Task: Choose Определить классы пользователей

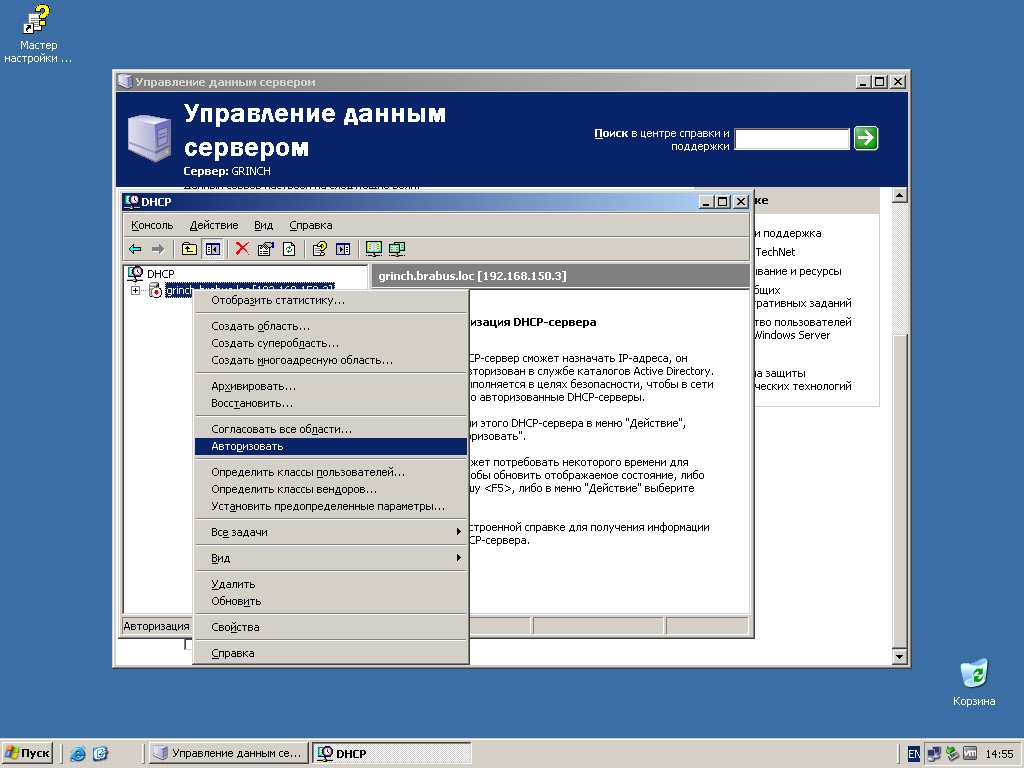Action: [x=330, y=472]
